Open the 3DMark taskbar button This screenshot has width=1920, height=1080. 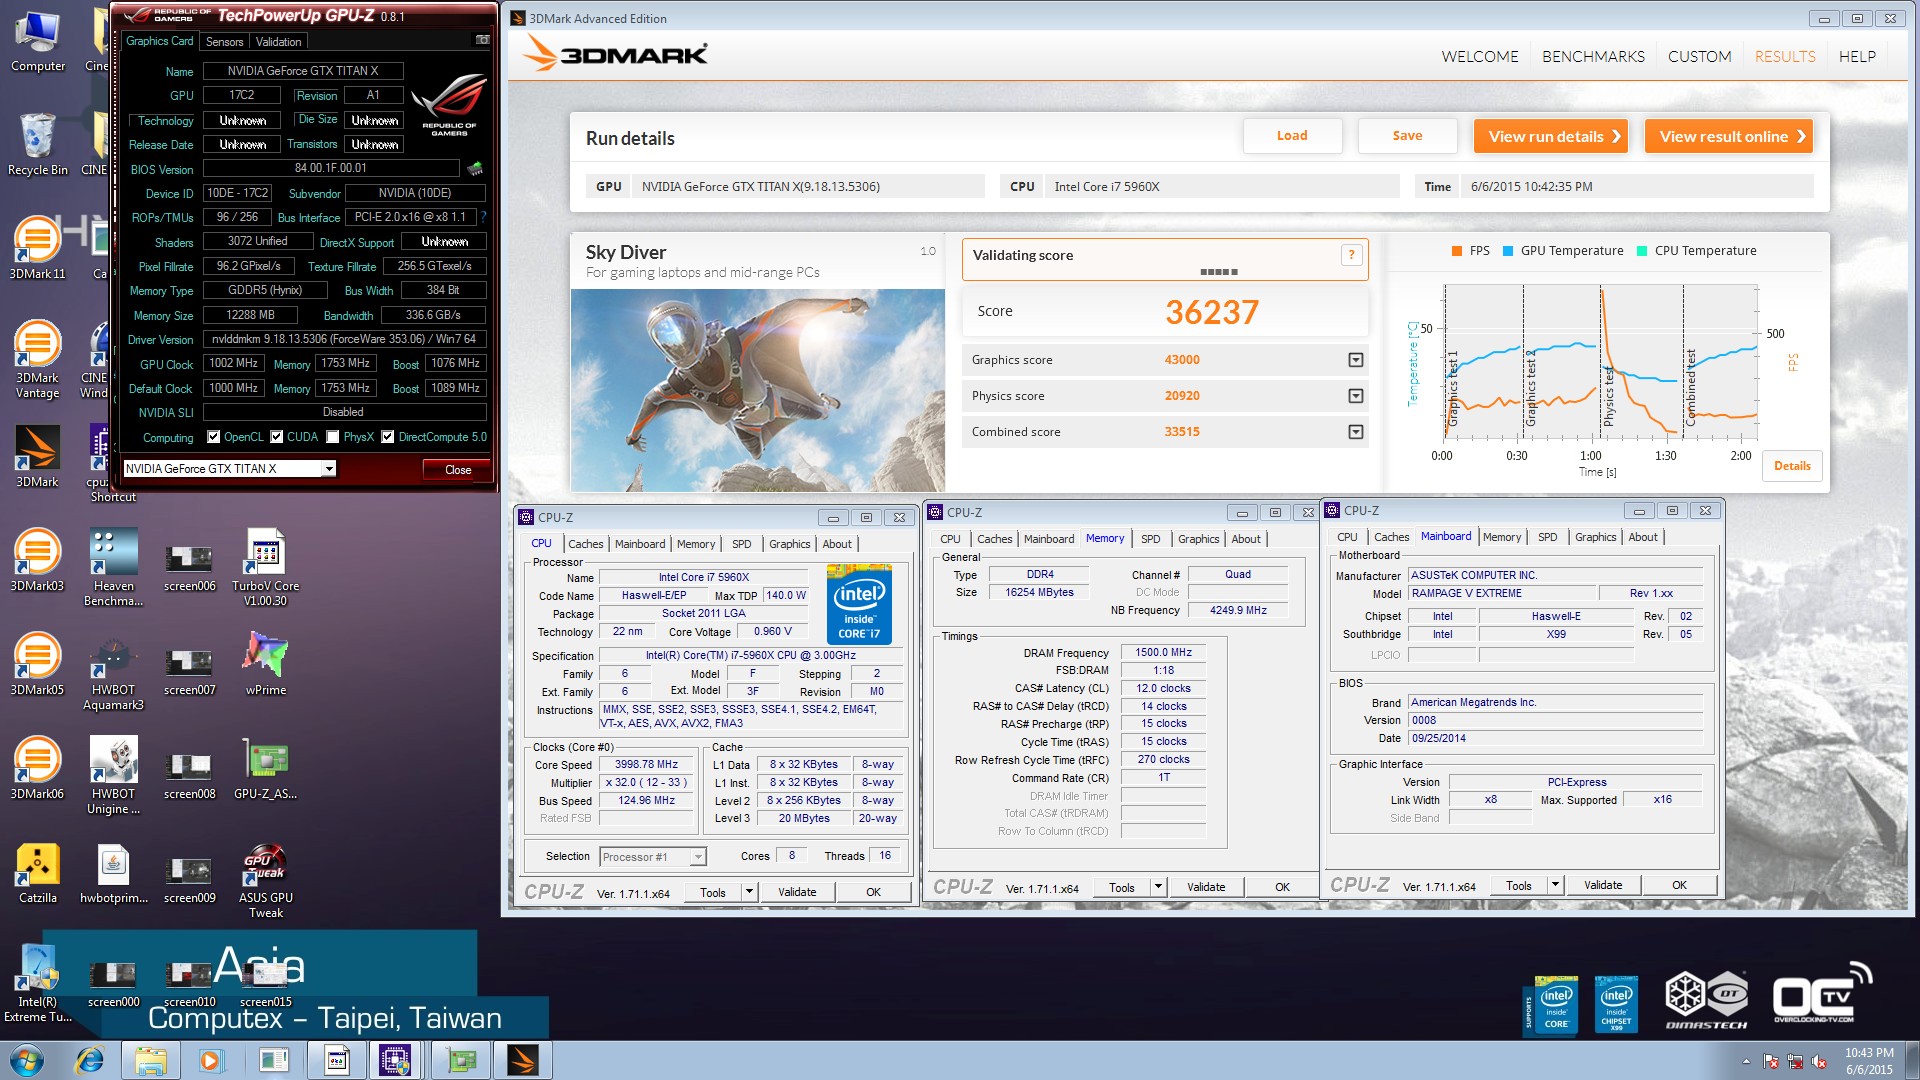pos(522,1060)
